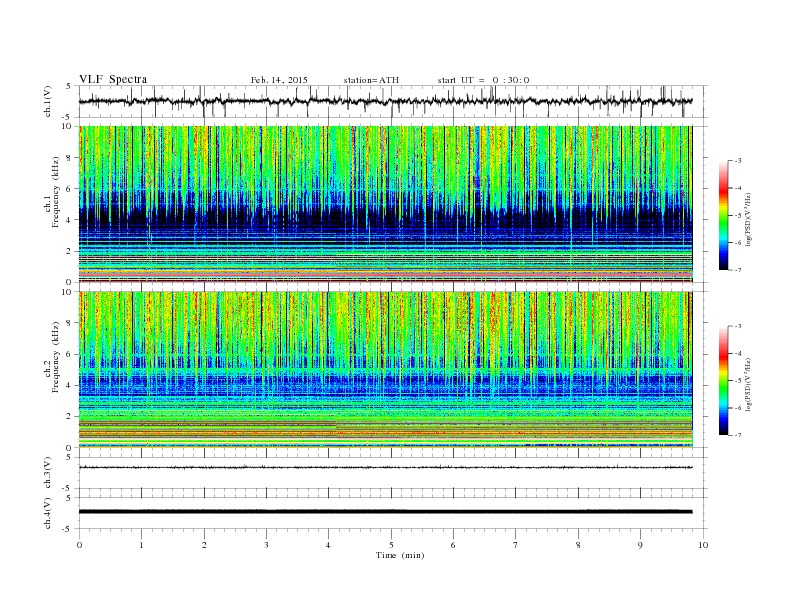Click the "4" kHz tick of ch.2 spectrogram
Image resolution: width=792 pixels, height=612 pixels.
pos(69,385)
